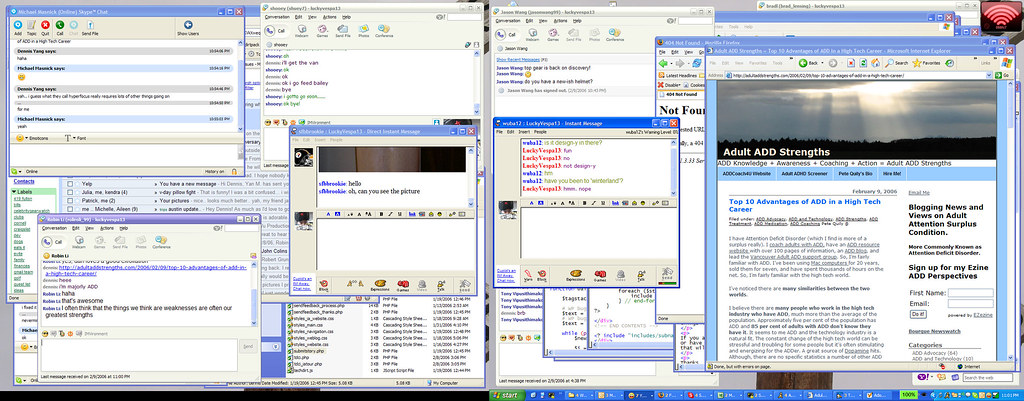This screenshot has width=1024, height=401.
Task: Click Search icon in Internet Explorer toolbar
Action: tap(896, 63)
